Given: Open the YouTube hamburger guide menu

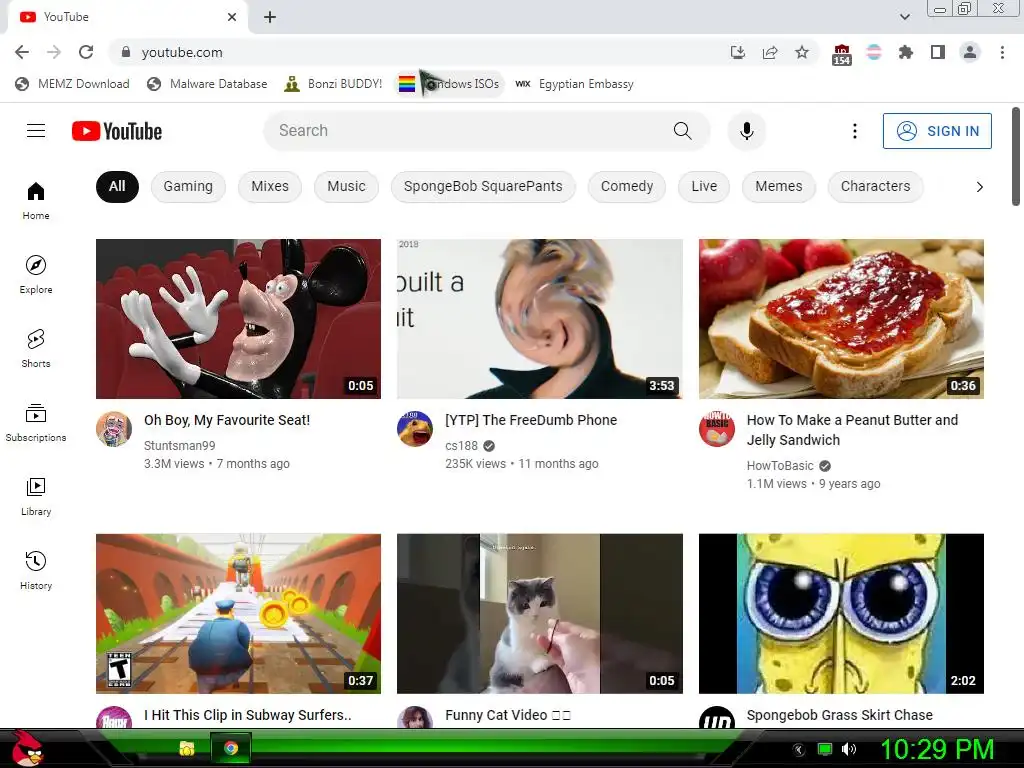Looking at the screenshot, I should [x=36, y=131].
